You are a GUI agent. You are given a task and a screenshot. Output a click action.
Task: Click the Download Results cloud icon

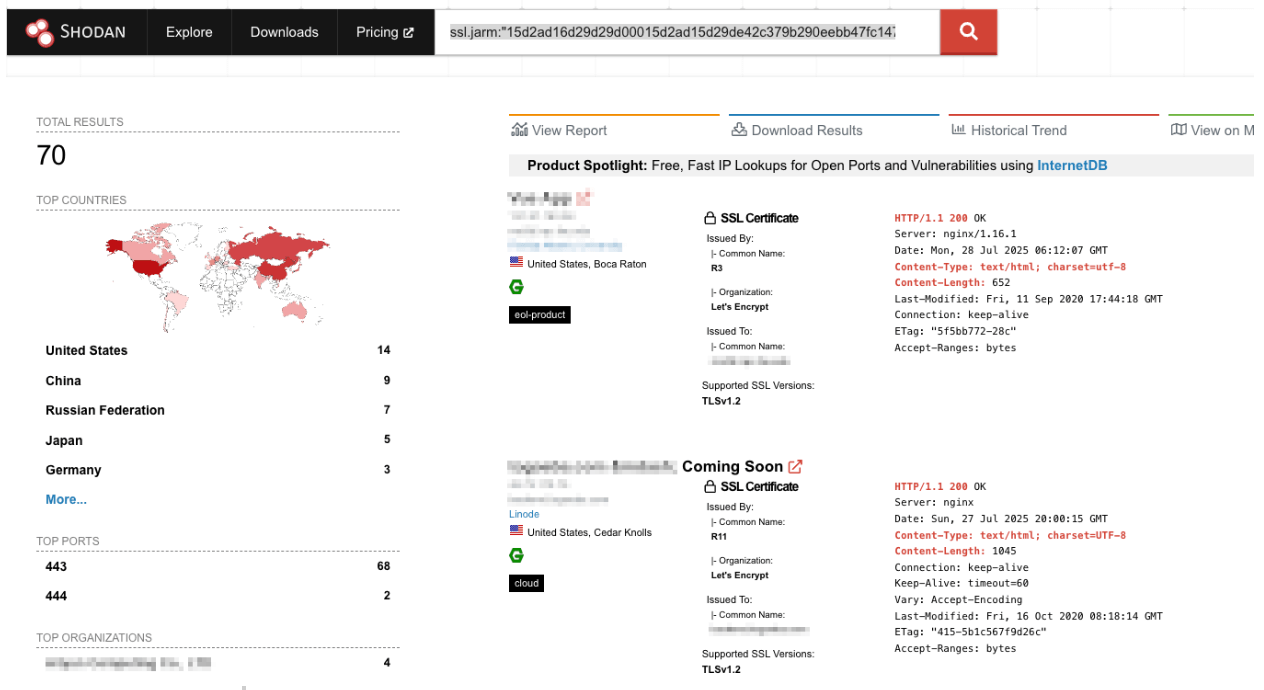[x=739, y=129]
